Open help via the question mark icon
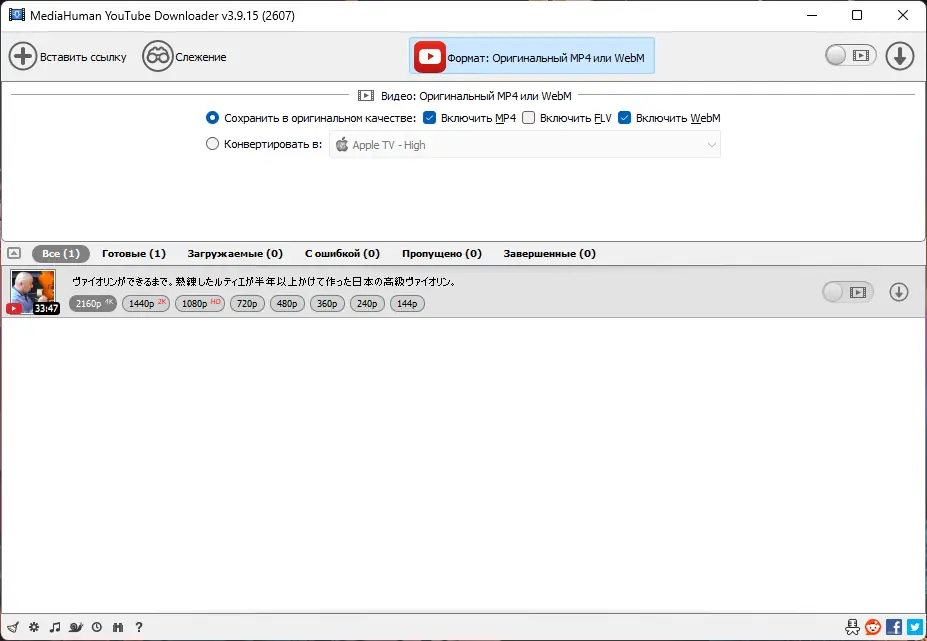 [139, 627]
